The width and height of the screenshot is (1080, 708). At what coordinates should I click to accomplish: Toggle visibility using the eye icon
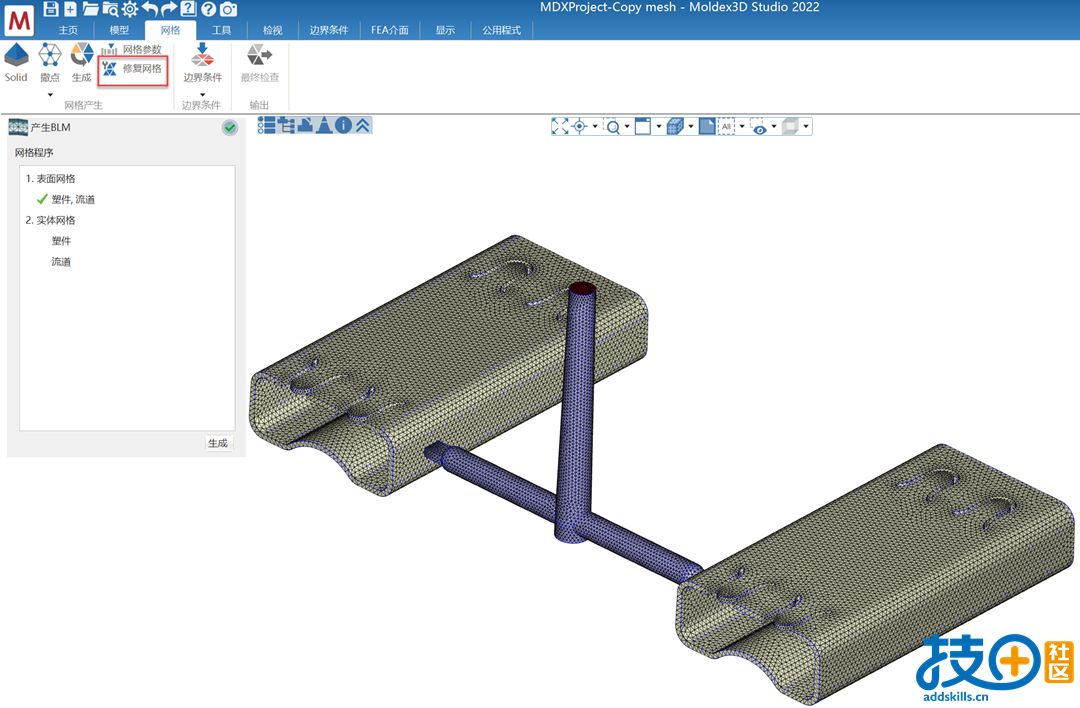(x=759, y=127)
